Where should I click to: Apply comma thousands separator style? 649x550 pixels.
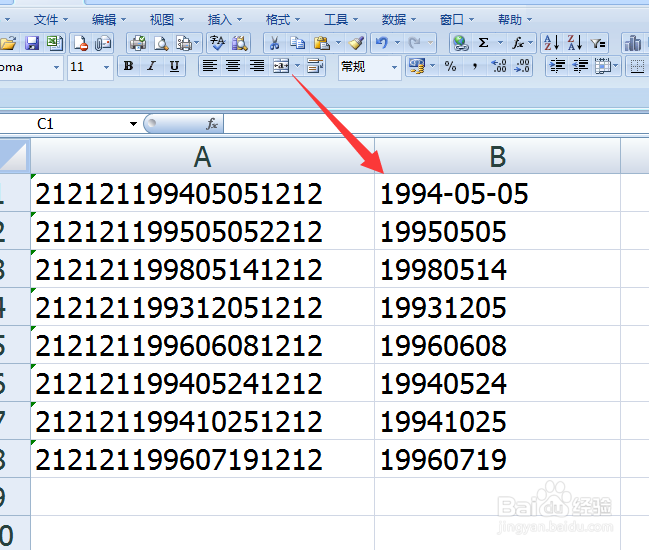(x=475, y=66)
